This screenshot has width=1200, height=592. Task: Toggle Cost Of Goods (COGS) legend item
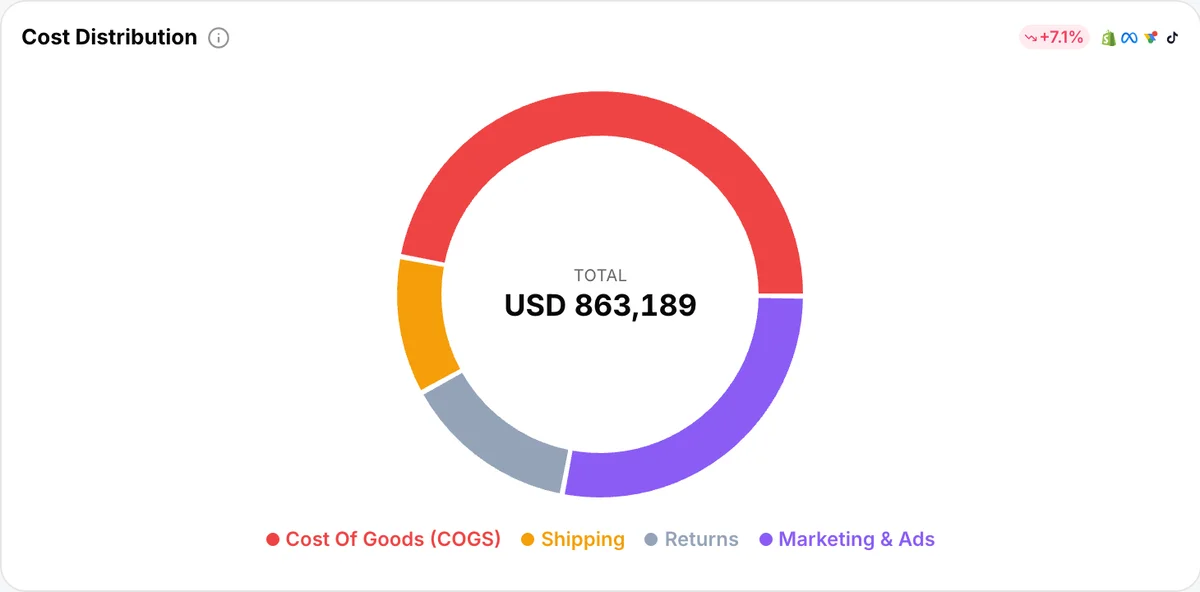point(383,539)
